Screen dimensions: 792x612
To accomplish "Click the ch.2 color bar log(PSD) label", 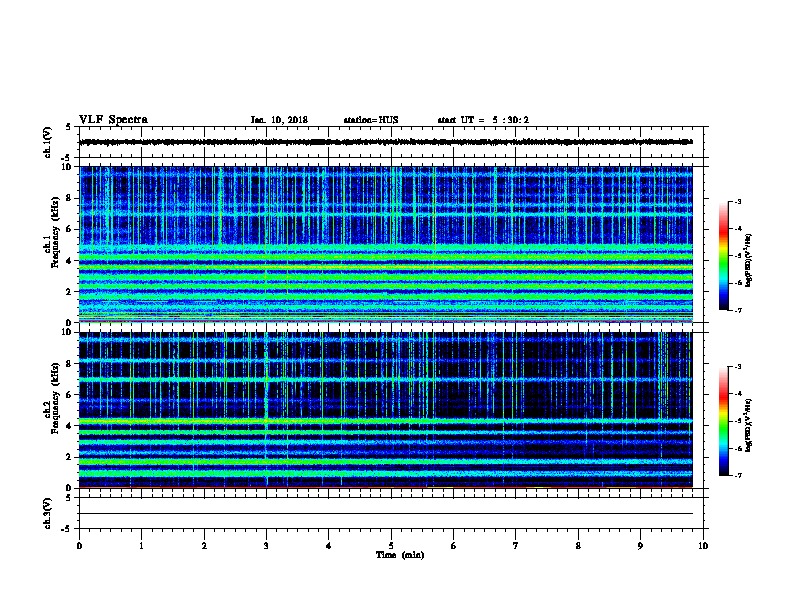I will click(748, 425).
